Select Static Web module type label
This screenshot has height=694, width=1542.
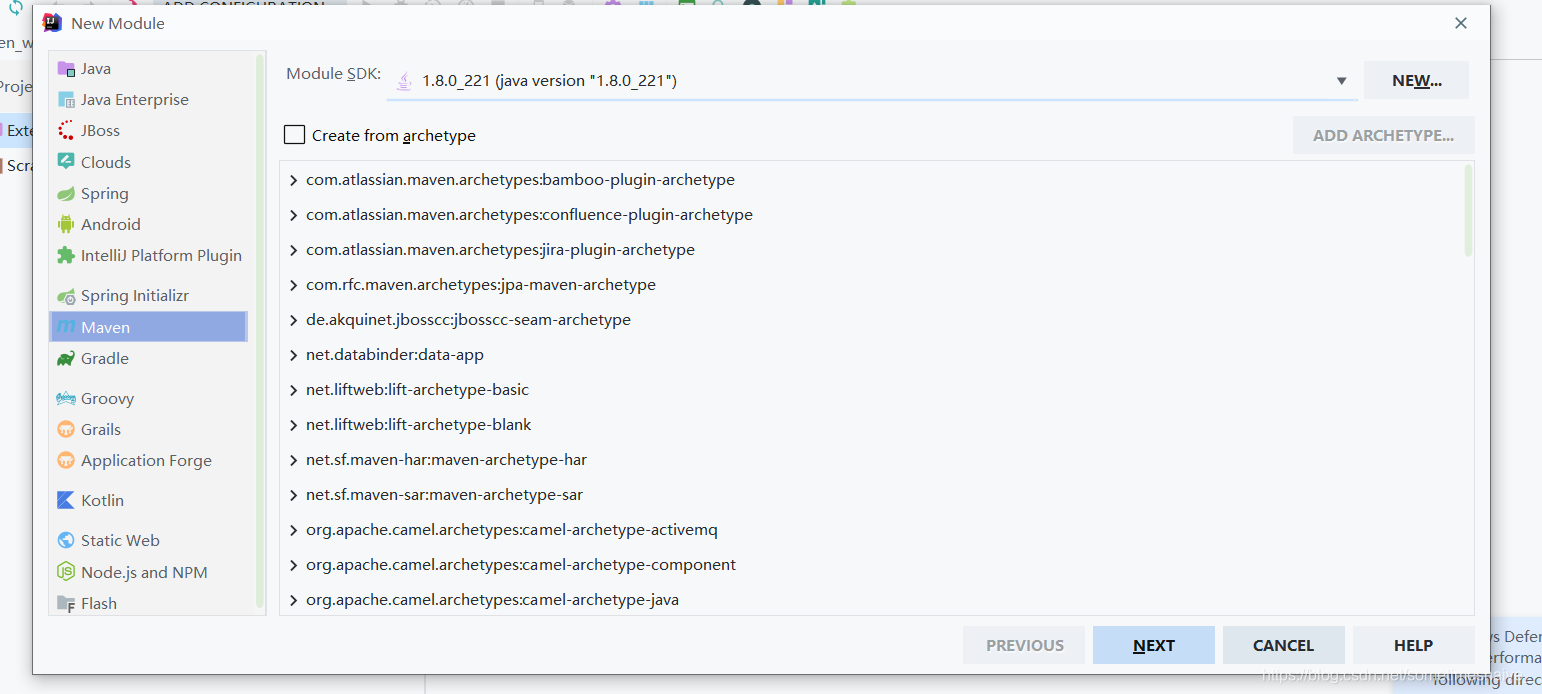coord(120,541)
